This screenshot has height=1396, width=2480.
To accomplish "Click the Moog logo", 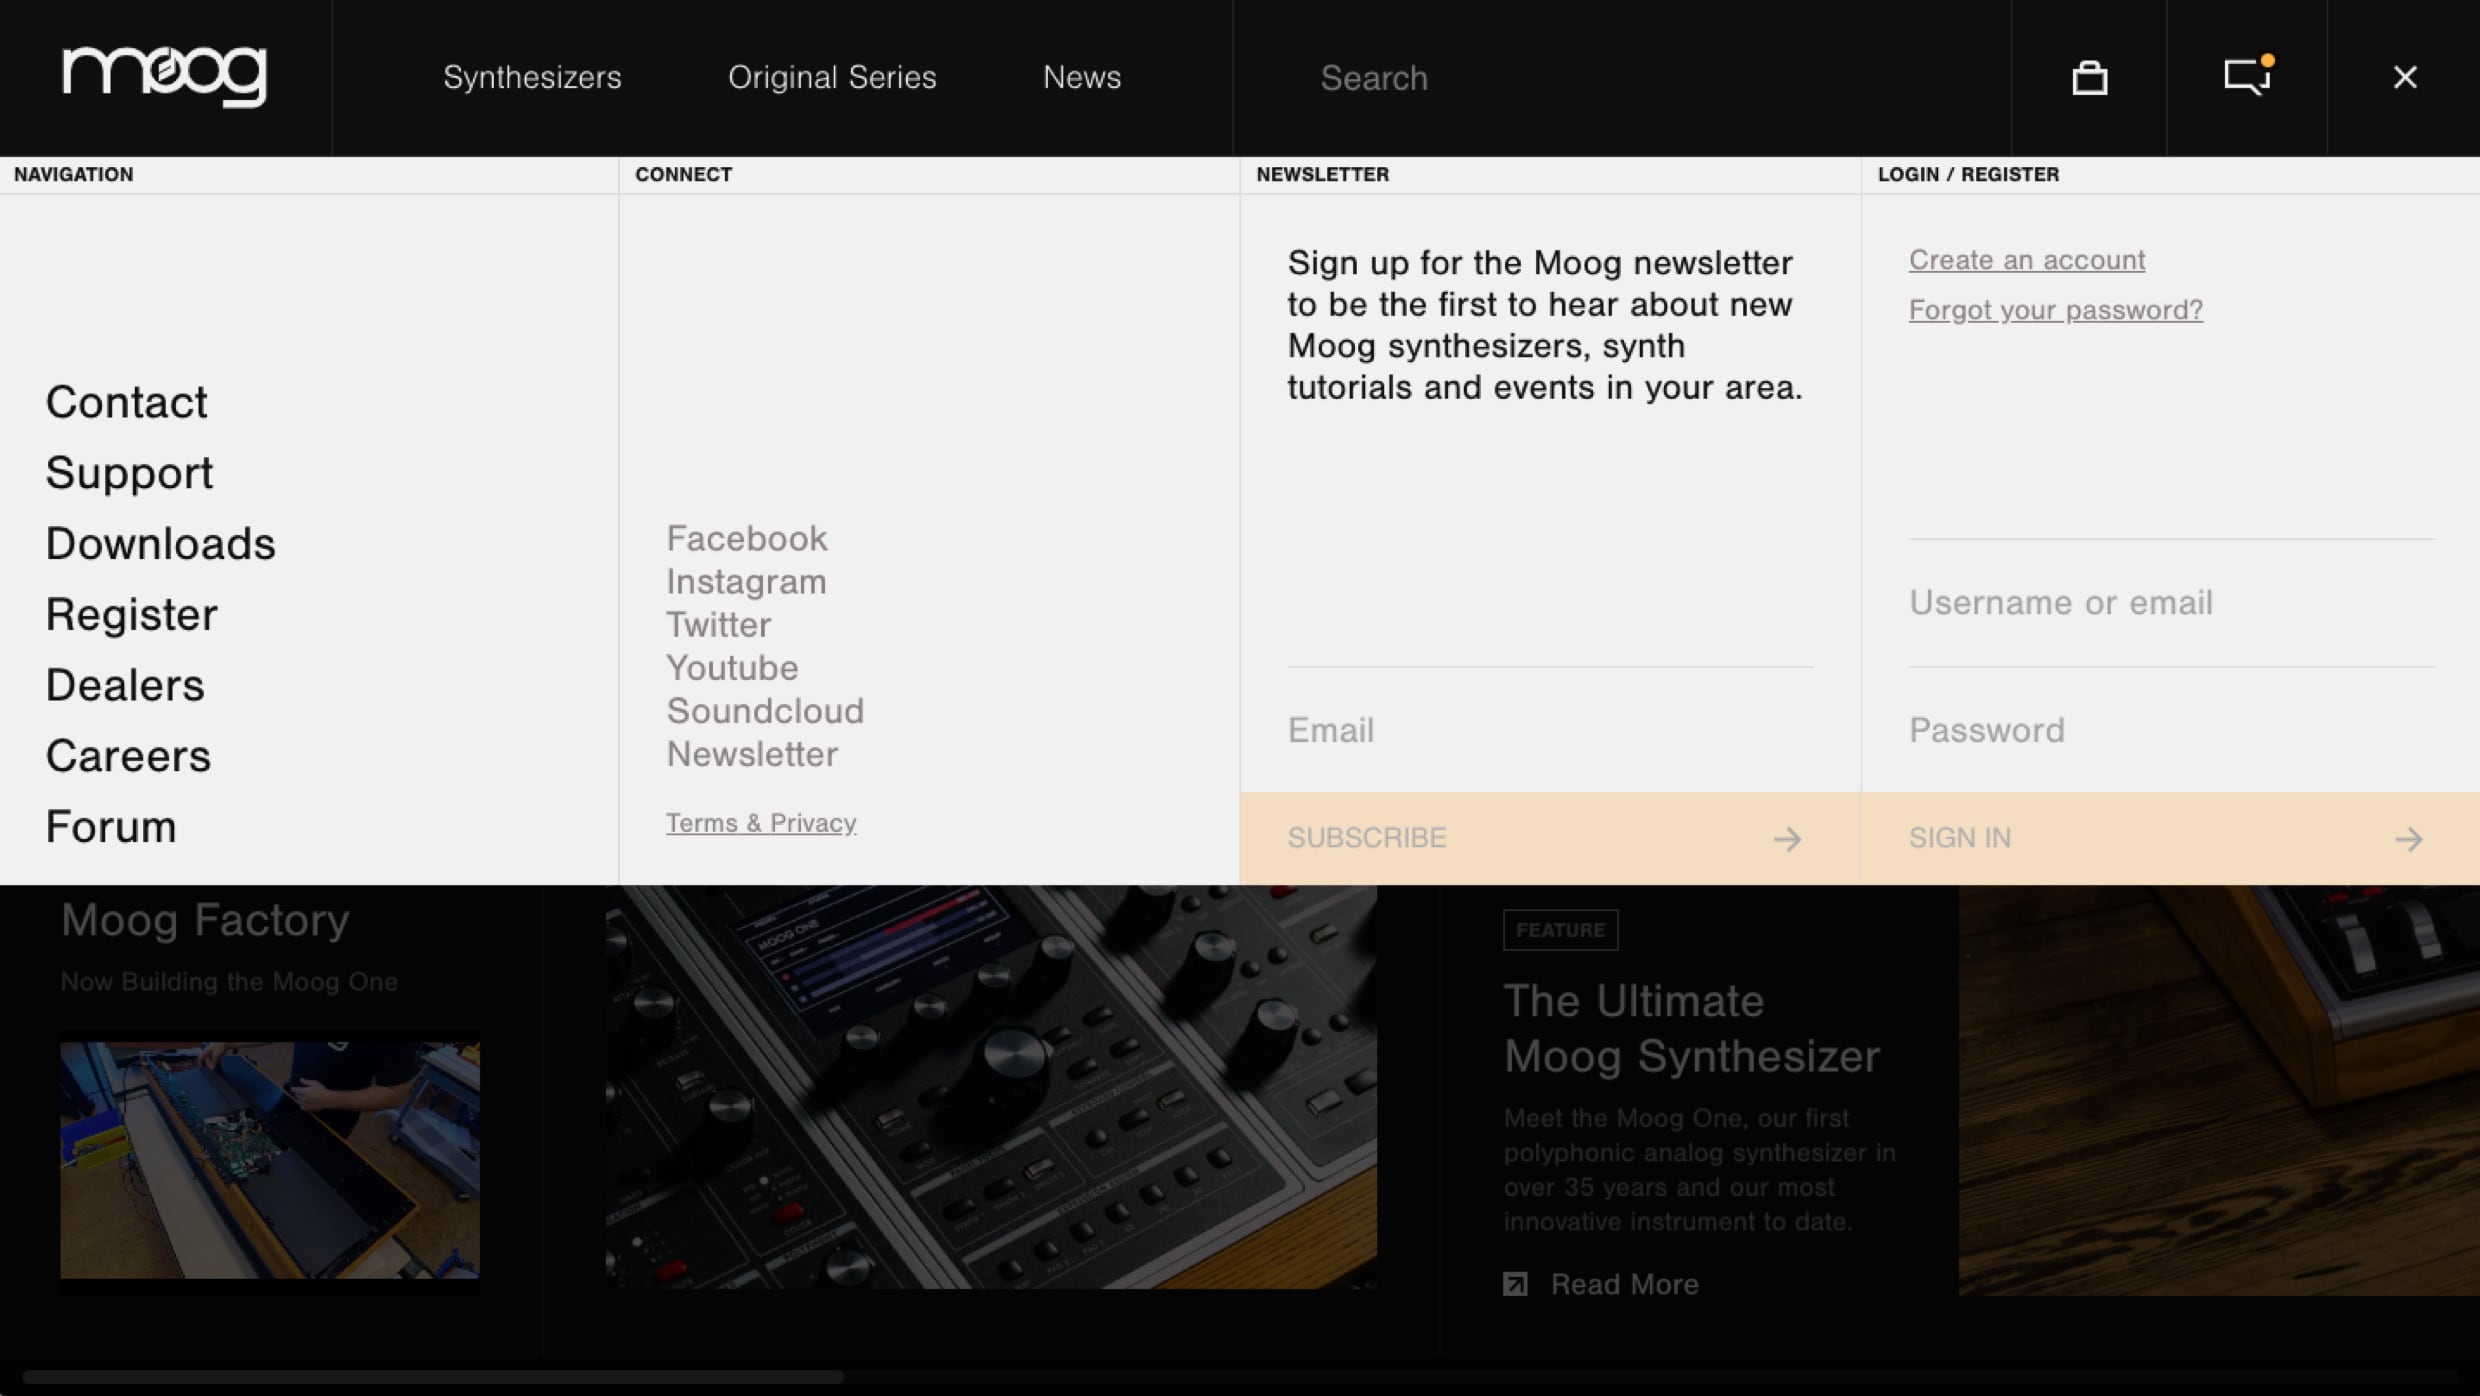I will tap(165, 76).
